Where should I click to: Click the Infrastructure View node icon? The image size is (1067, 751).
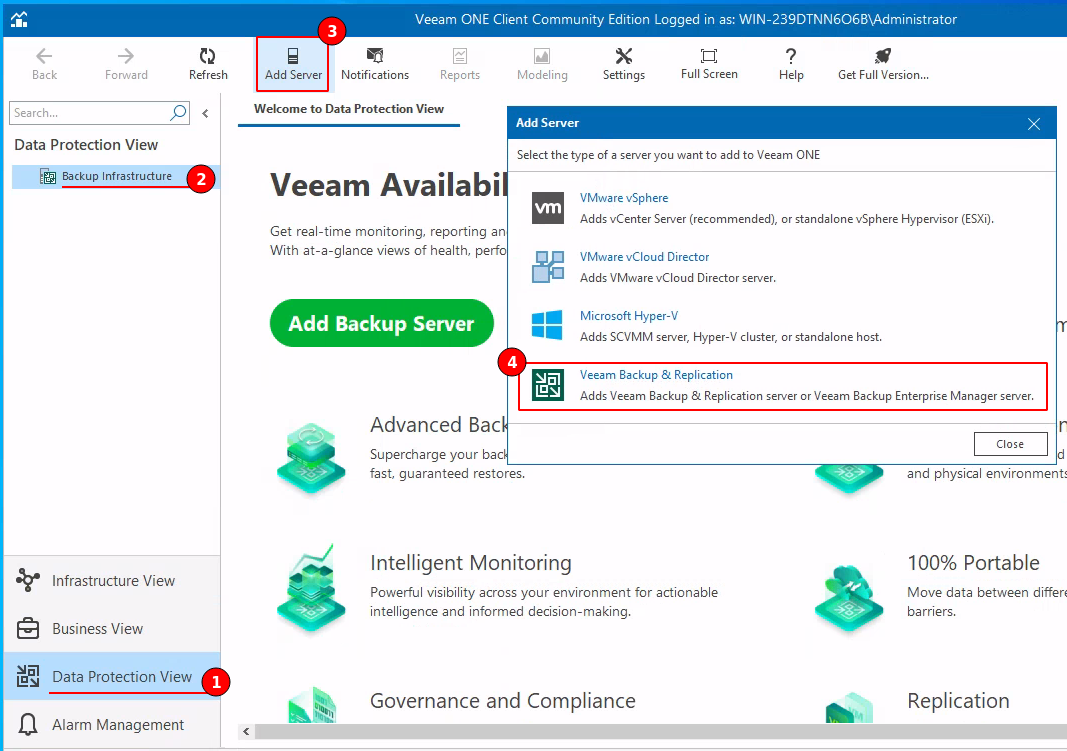(28, 580)
